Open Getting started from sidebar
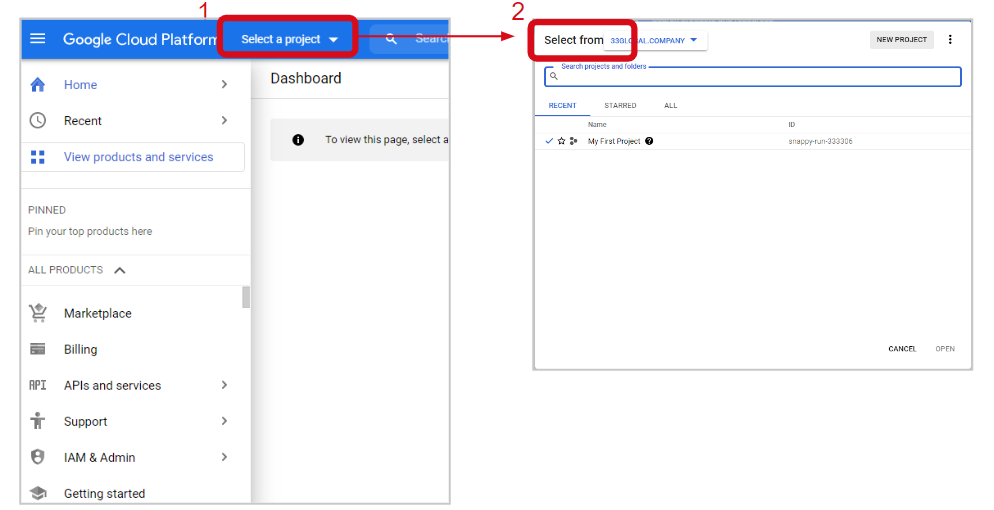Viewport: 994px width, 510px height. [x=105, y=494]
